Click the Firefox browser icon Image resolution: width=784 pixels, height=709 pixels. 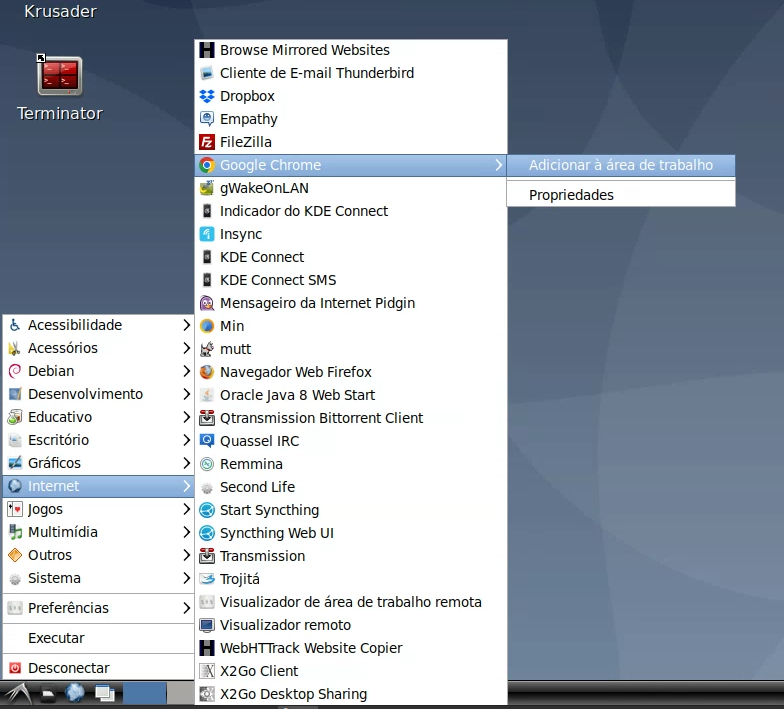206,372
